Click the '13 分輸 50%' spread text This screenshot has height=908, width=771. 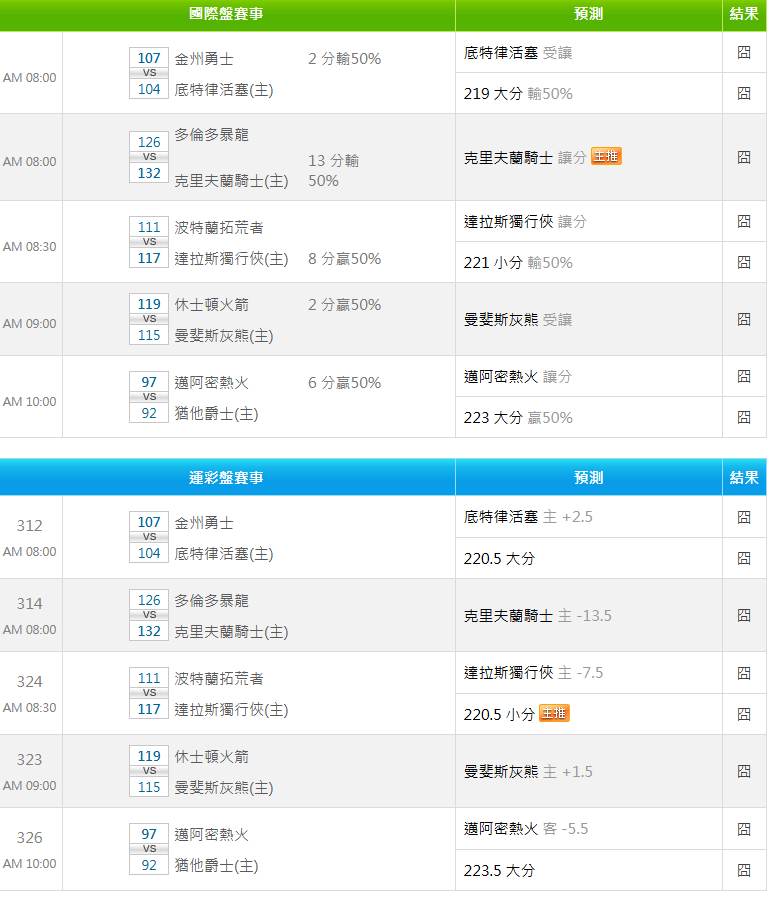(334, 171)
